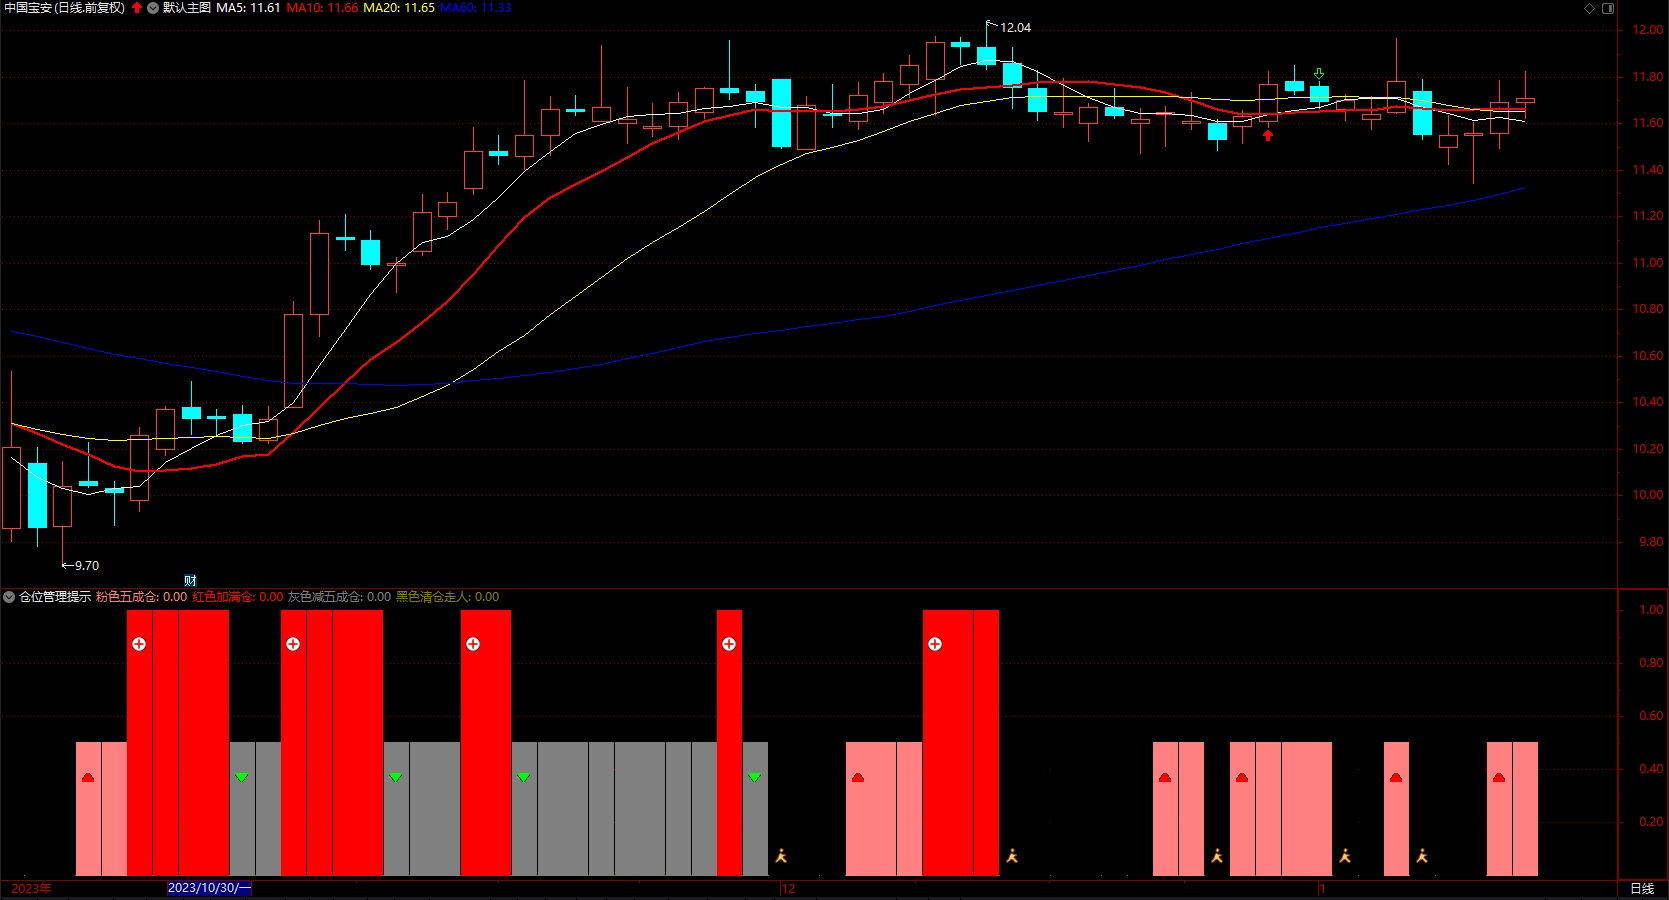
Task: Click 0.40 on the indicator axis
Action: [x=1652, y=769]
